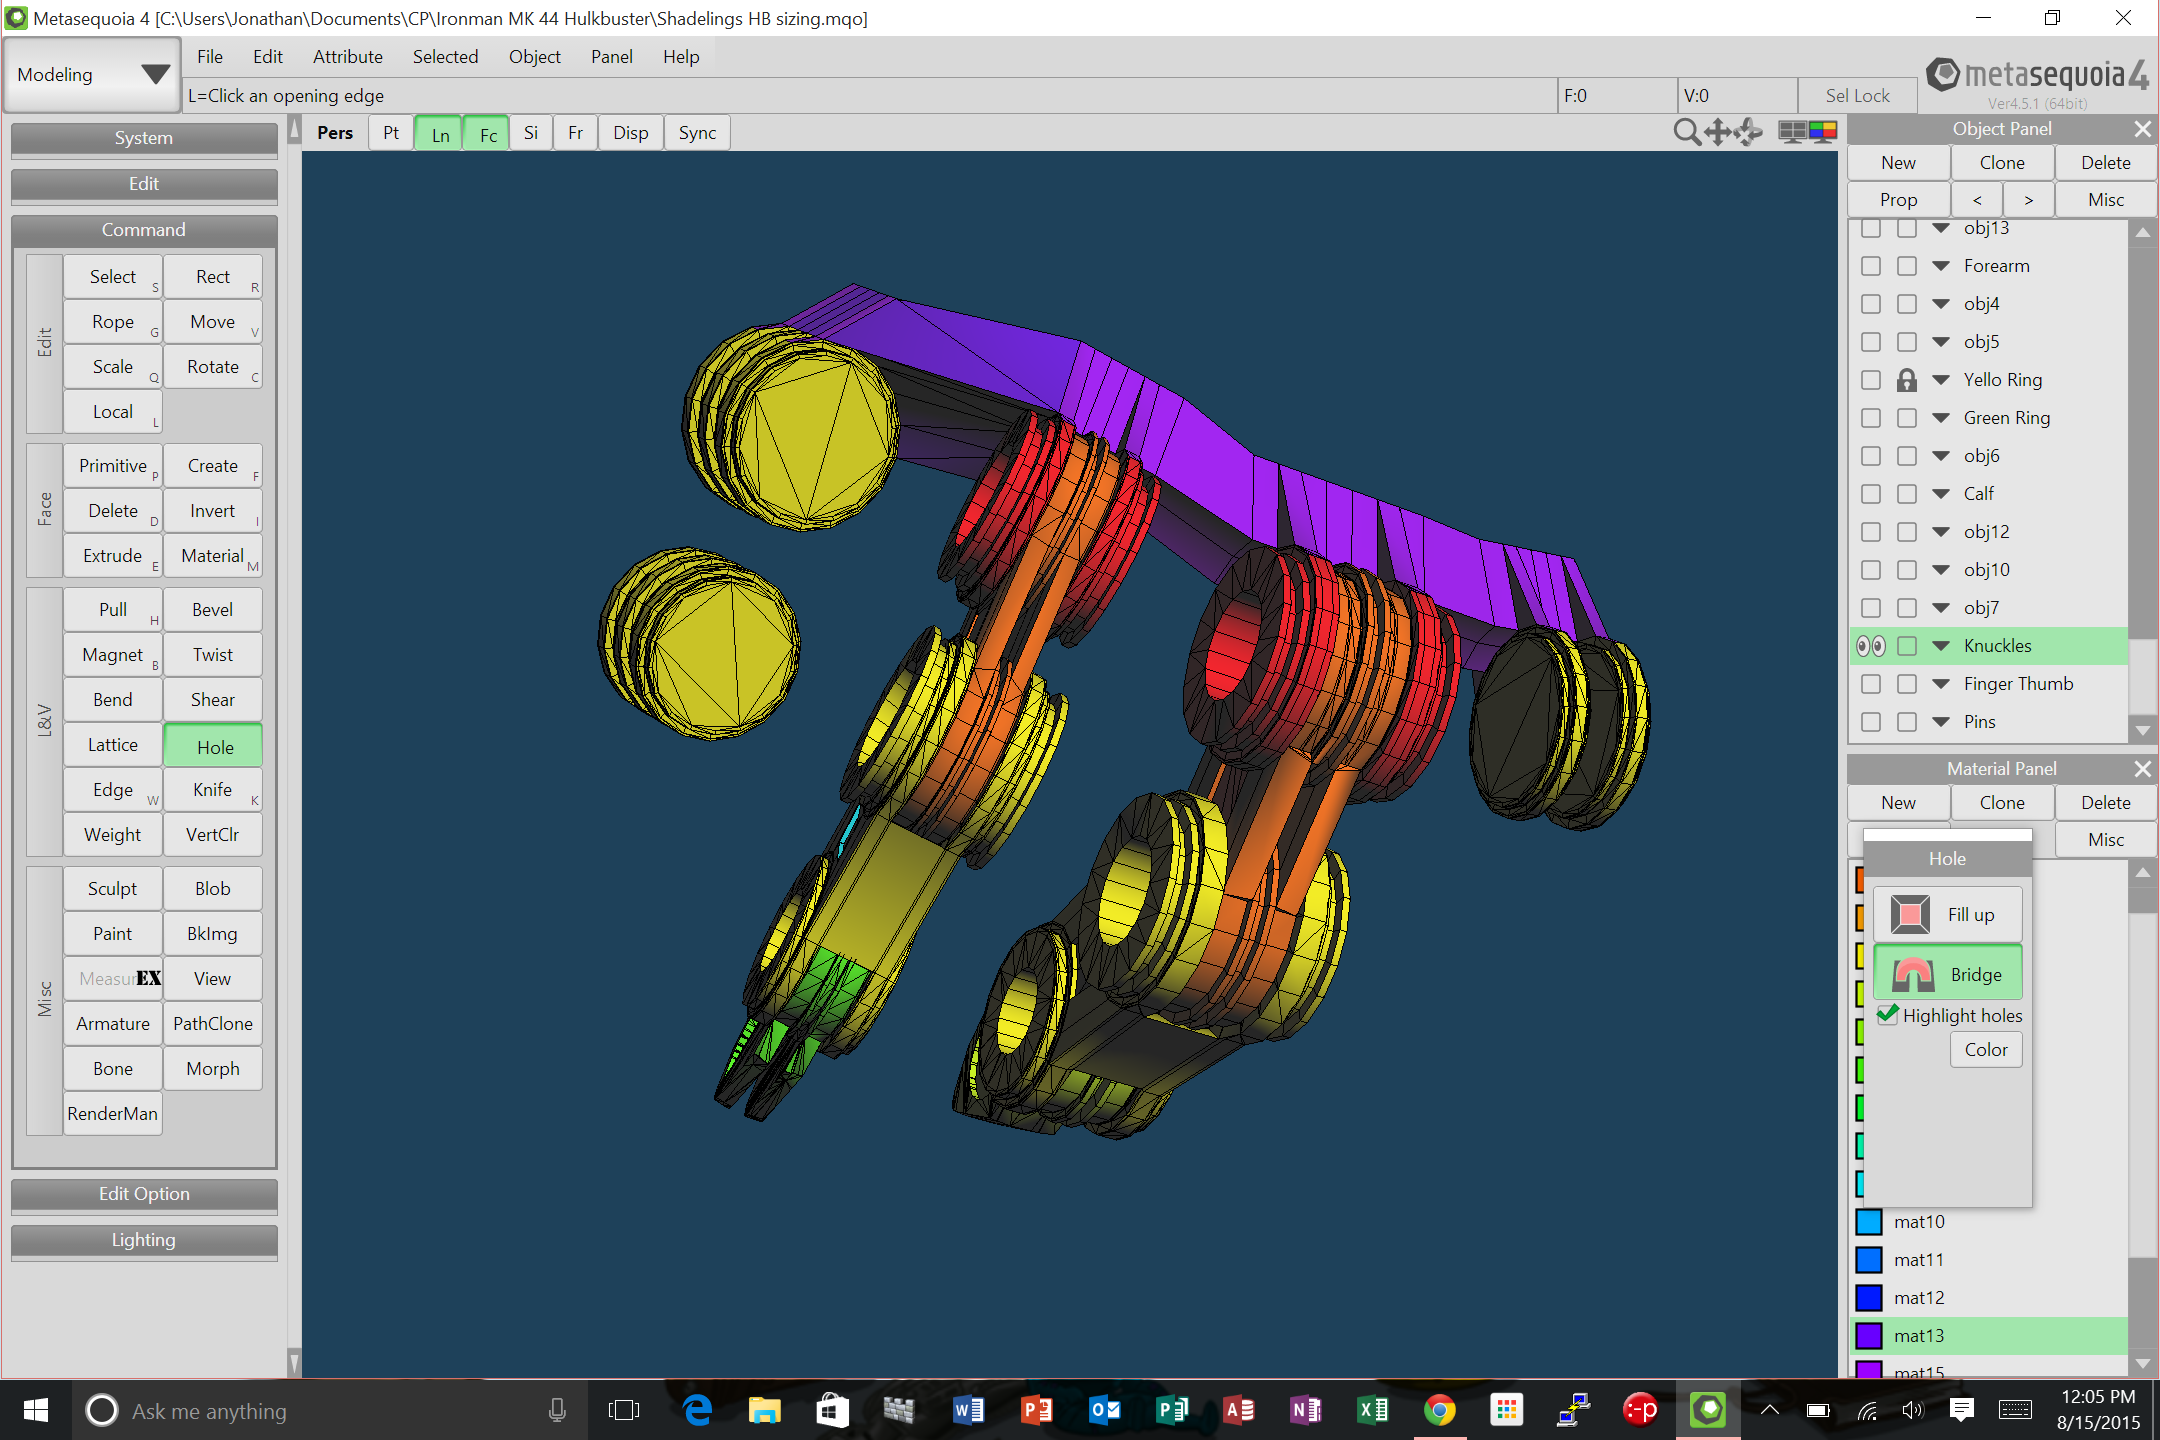Collapse the obj12 object triangle
2160x1440 pixels.
(x=1941, y=532)
